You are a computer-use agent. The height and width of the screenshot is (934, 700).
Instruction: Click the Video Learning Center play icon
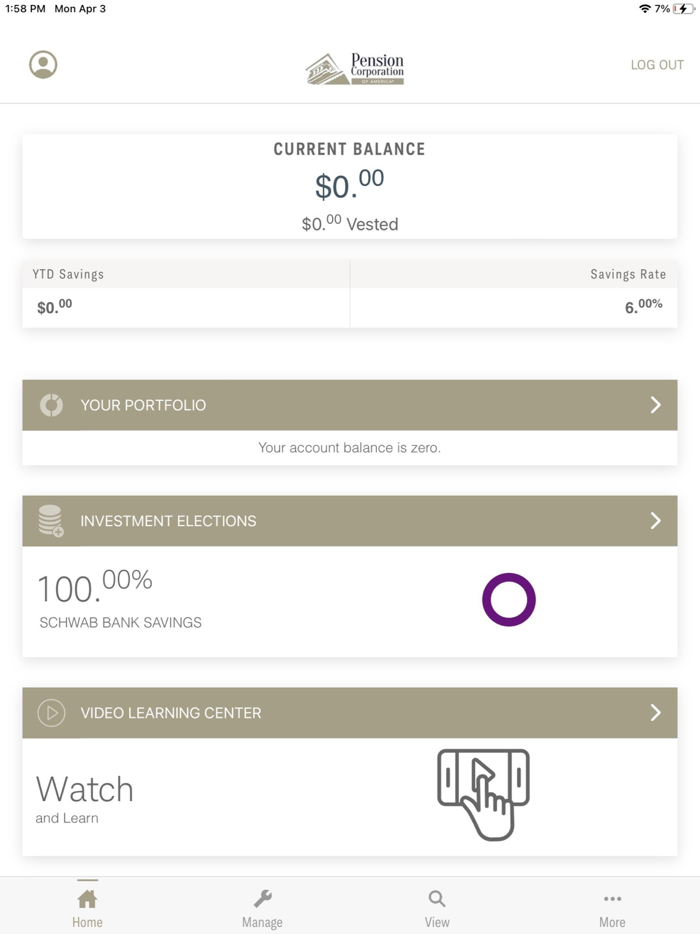click(x=50, y=713)
